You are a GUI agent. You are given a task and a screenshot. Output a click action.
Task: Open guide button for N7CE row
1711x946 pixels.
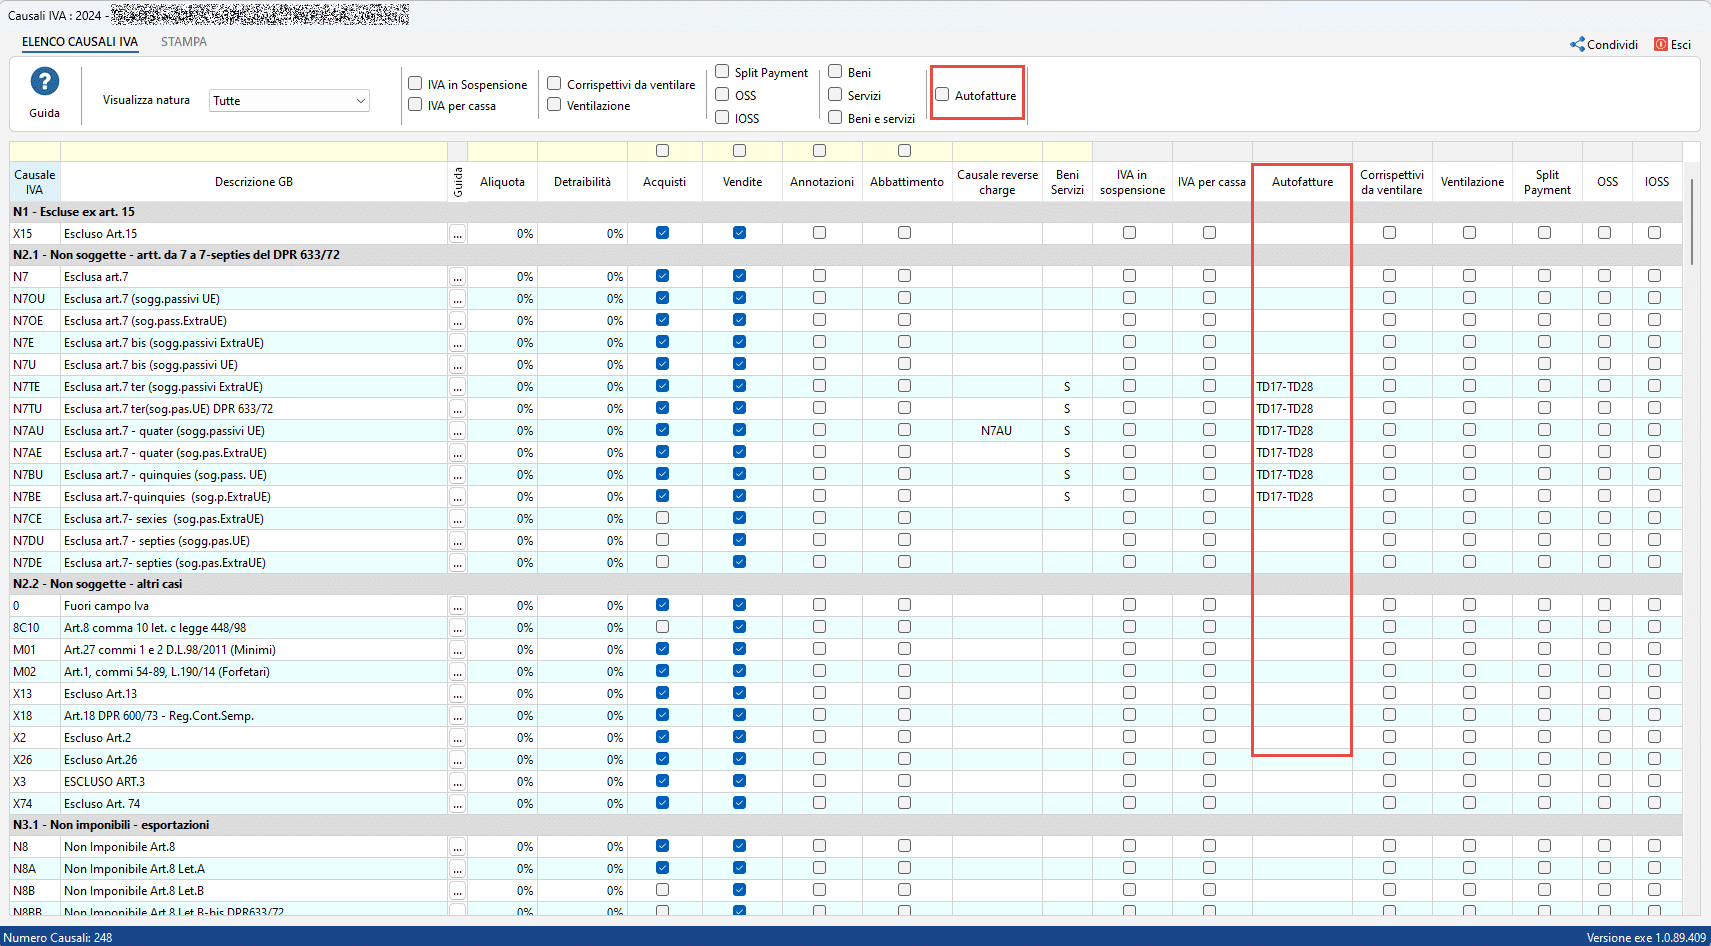pos(457,519)
